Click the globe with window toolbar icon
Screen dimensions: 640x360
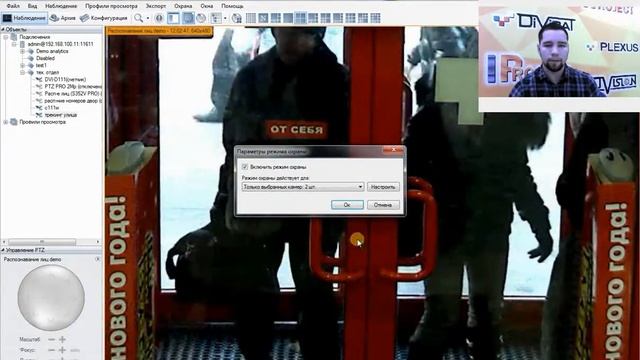pos(237,18)
